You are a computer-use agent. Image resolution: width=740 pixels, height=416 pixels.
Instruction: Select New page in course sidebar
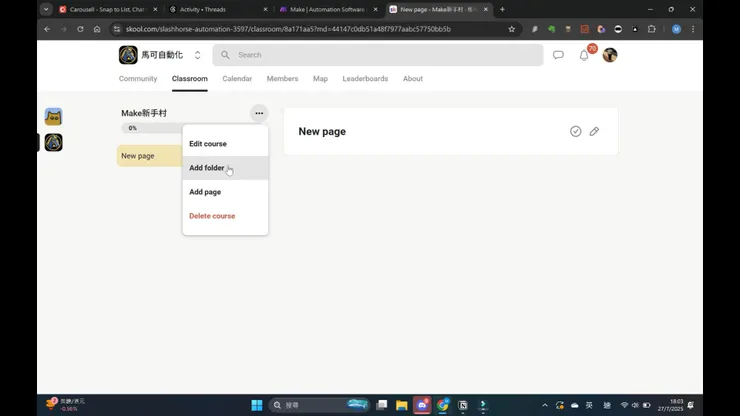point(150,156)
